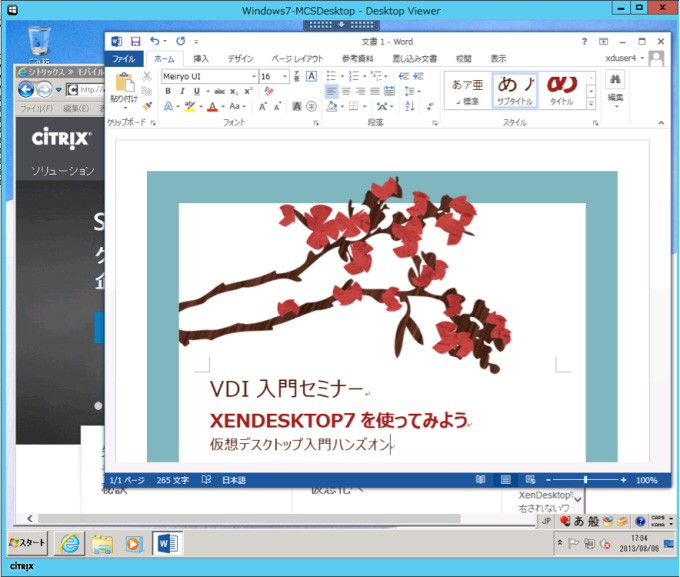
Task: Open the Find binoculars editing icon
Action: coord(615,80)
